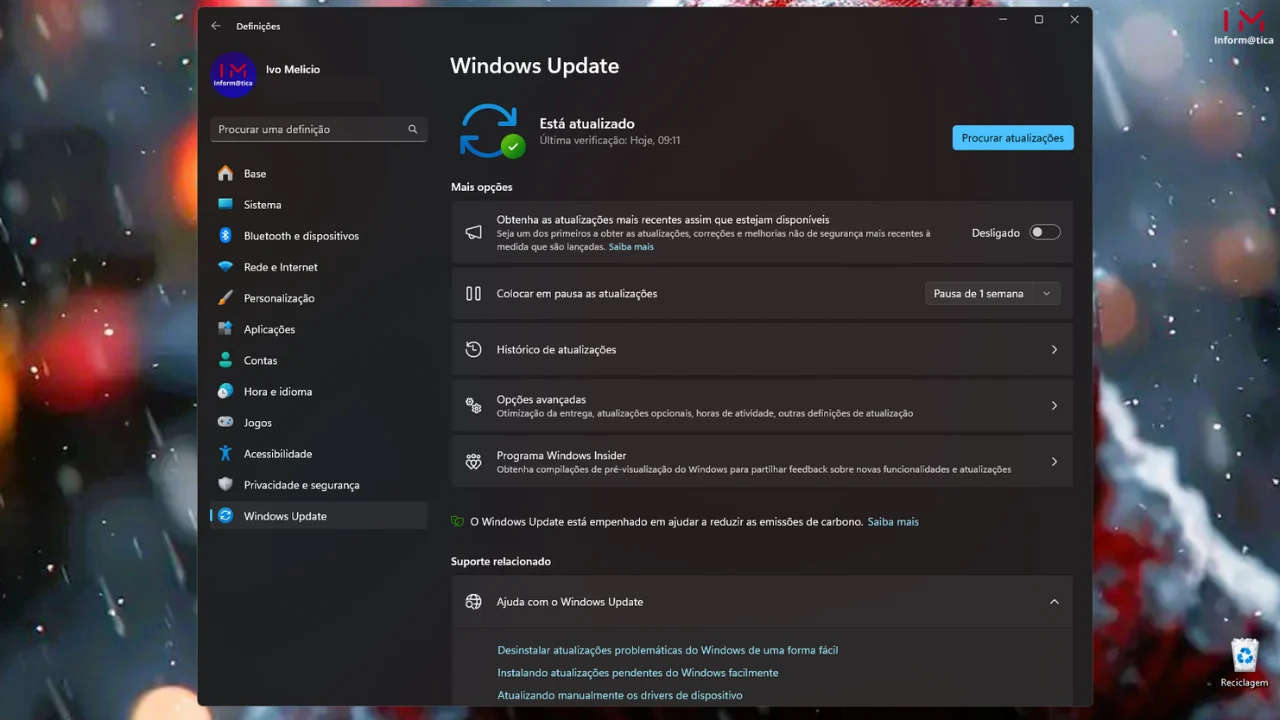The image size is (1280, 720).
Task: Click the large update status sync icon
Action: tap(491, 131)
